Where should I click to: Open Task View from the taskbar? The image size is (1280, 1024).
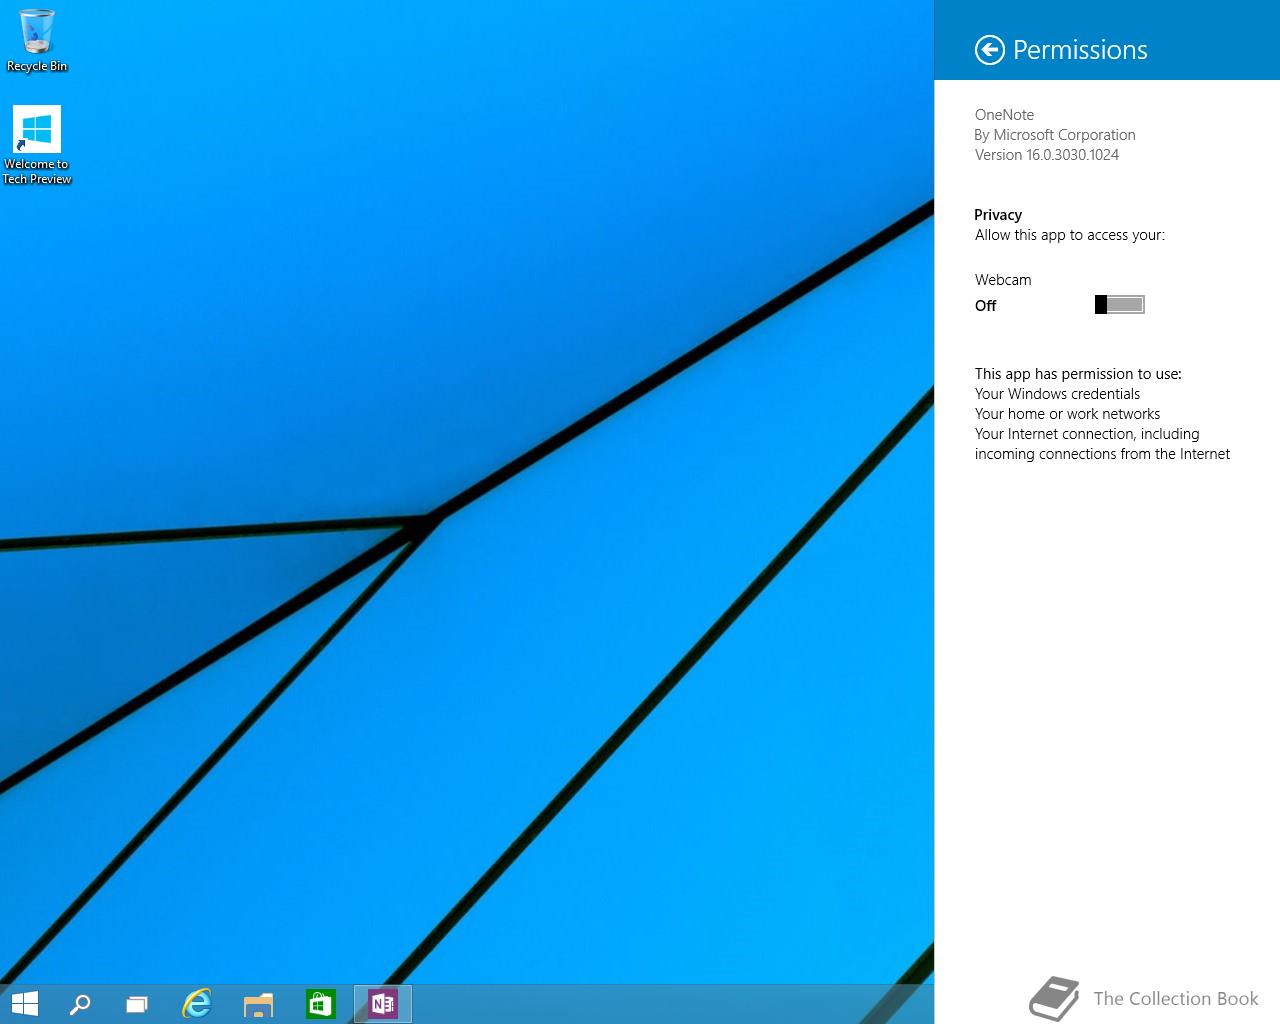click(137, 1004)
